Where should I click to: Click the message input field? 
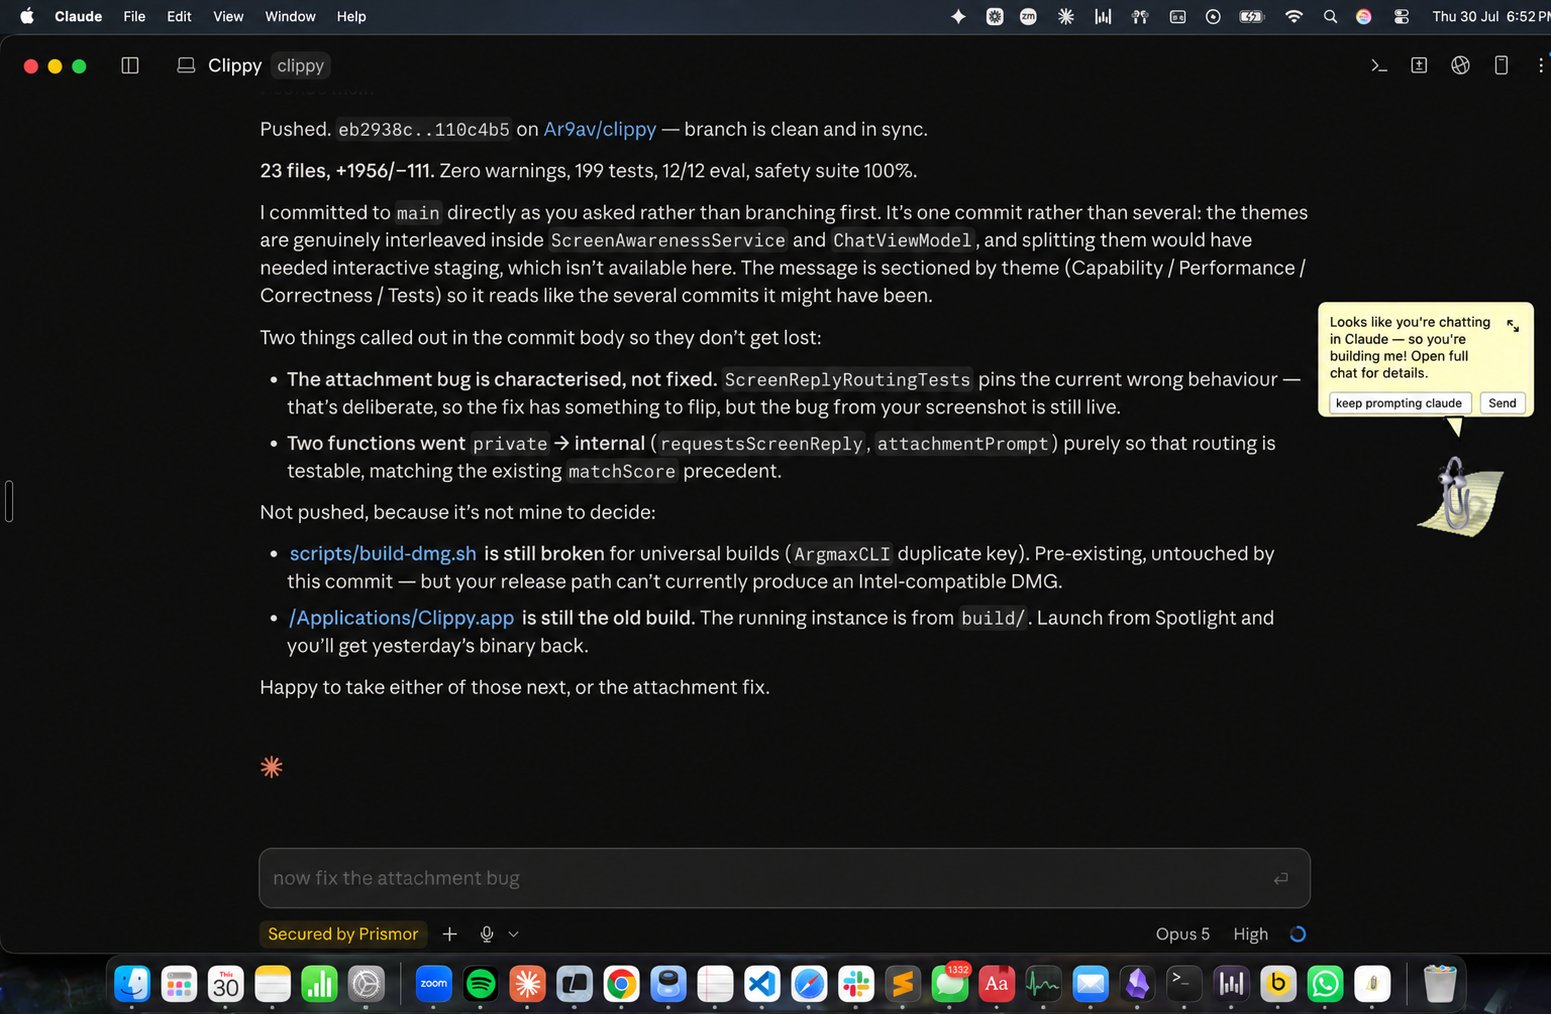coord(784,878)
